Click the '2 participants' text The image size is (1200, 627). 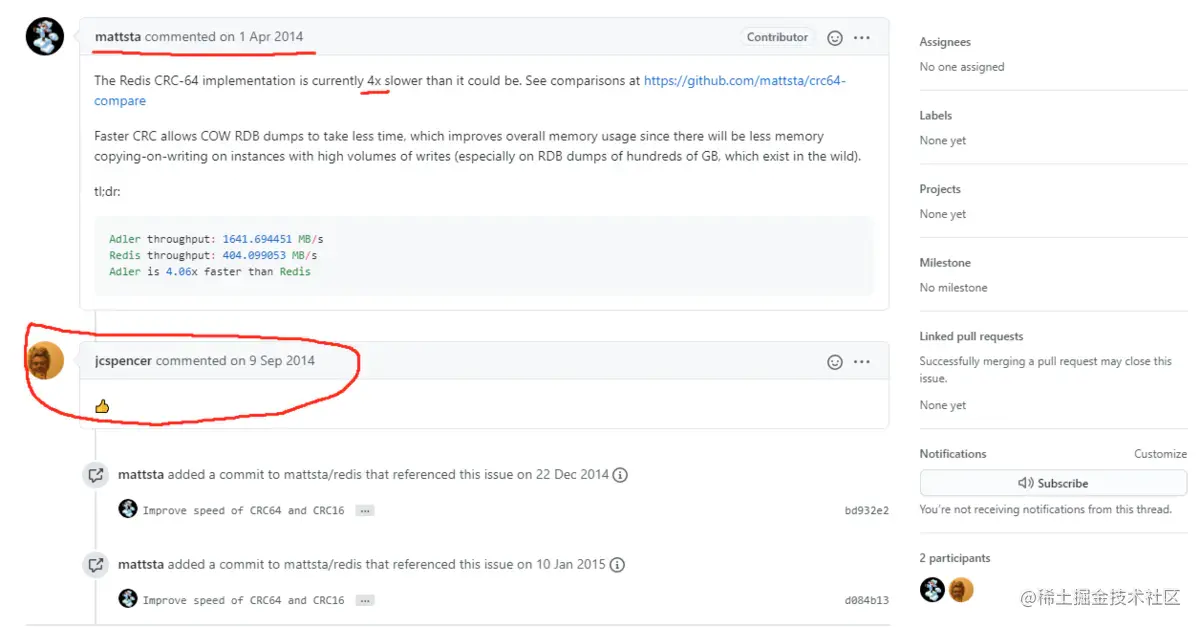coord(955,559)
